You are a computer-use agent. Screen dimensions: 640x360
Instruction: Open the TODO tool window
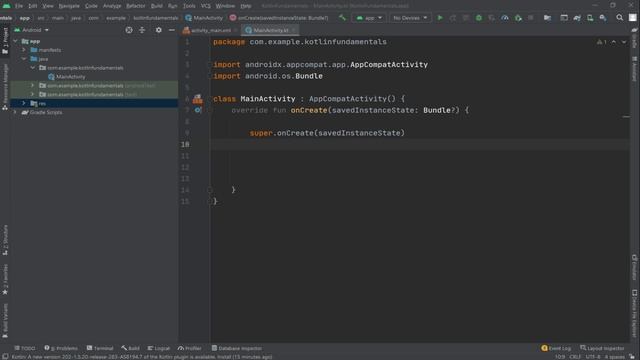(x=25, y=348)
